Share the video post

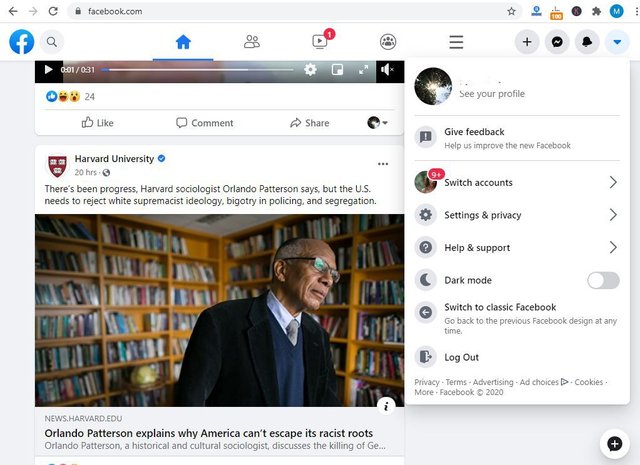pyautogui.click(x=309, y=122)
